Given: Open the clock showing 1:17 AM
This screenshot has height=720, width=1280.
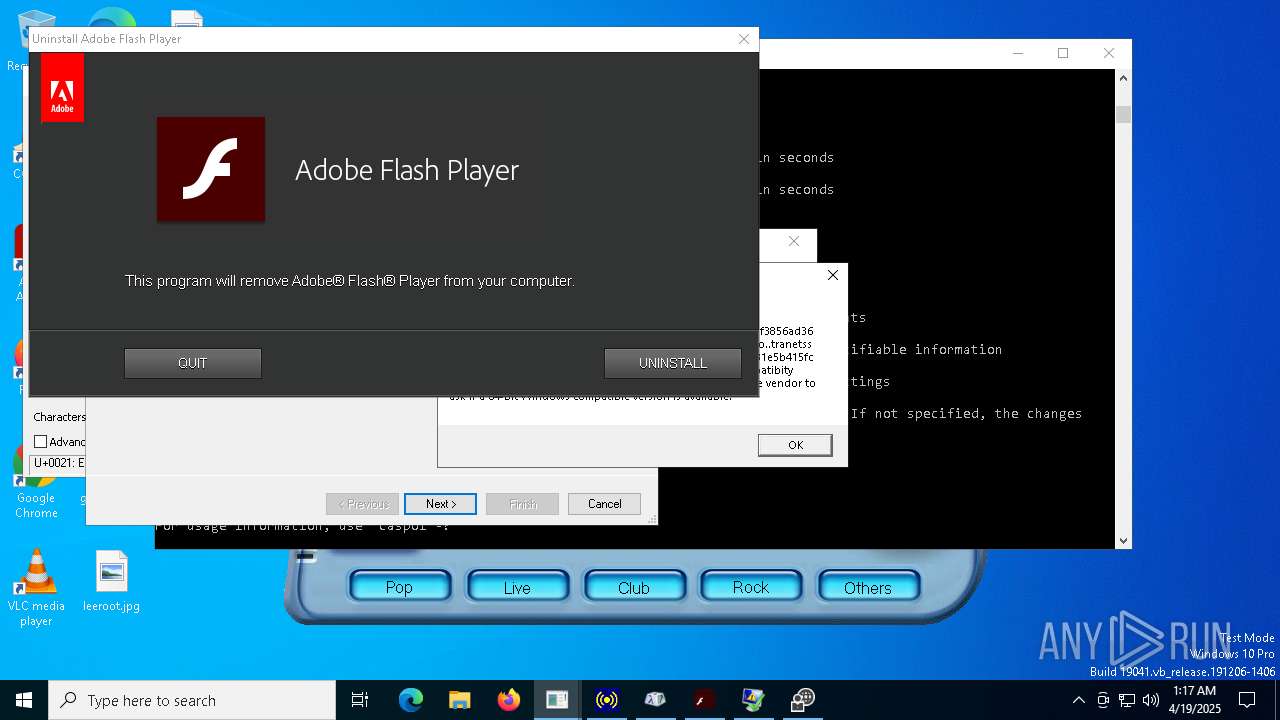Looking at the screenshot, I should [1194, 700].
